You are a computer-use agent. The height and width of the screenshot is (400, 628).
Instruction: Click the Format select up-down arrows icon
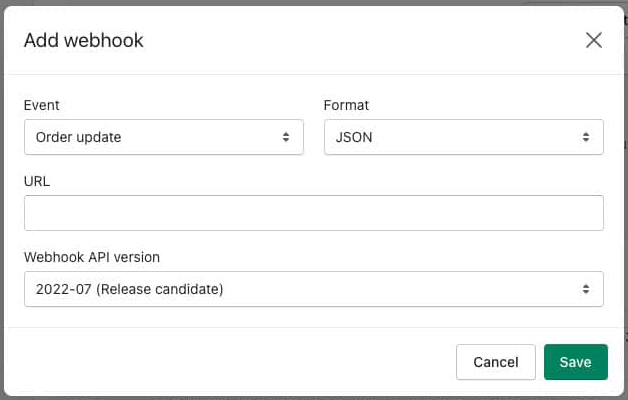pos(586,137)
